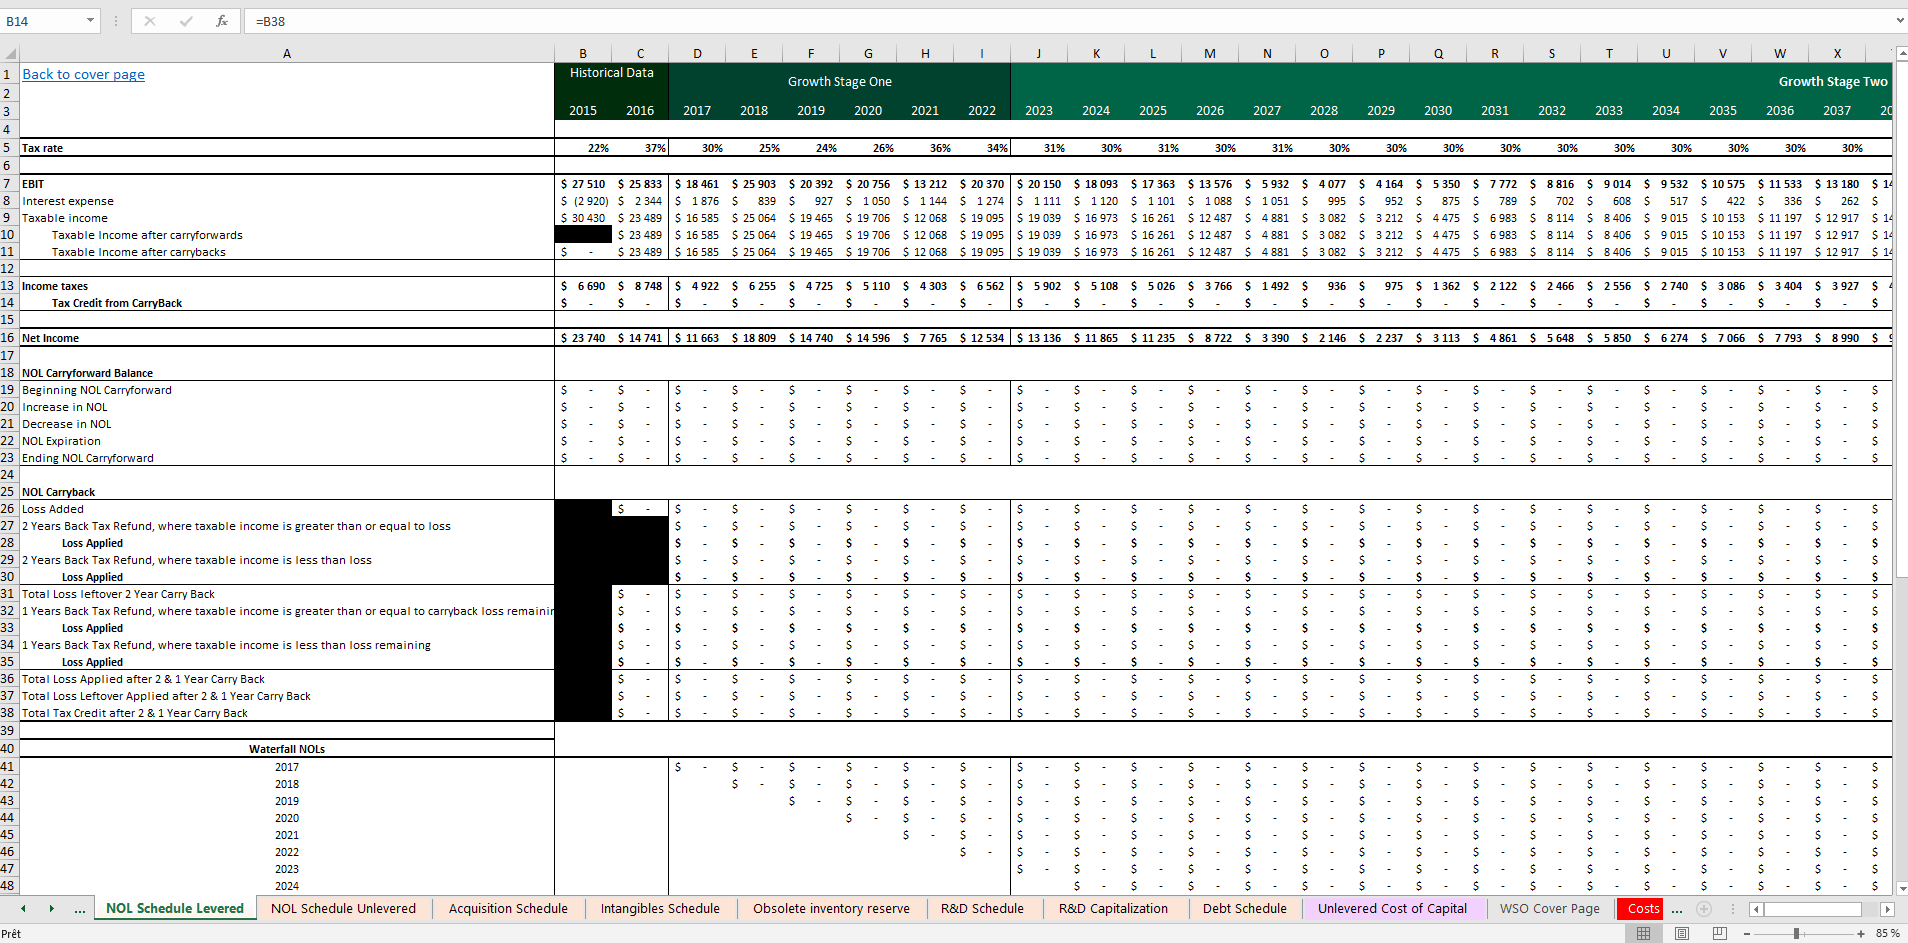Image resolution: width=1908 pixels, height=943 pixels.
Task: Open the R&D Capitalization tab
Action: (1113, 908)
